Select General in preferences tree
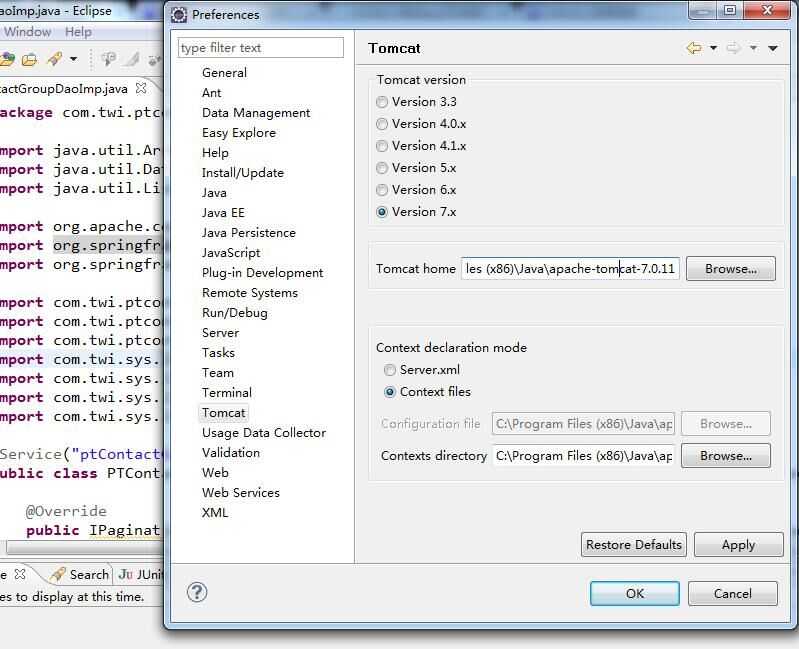 click(224, 73)
